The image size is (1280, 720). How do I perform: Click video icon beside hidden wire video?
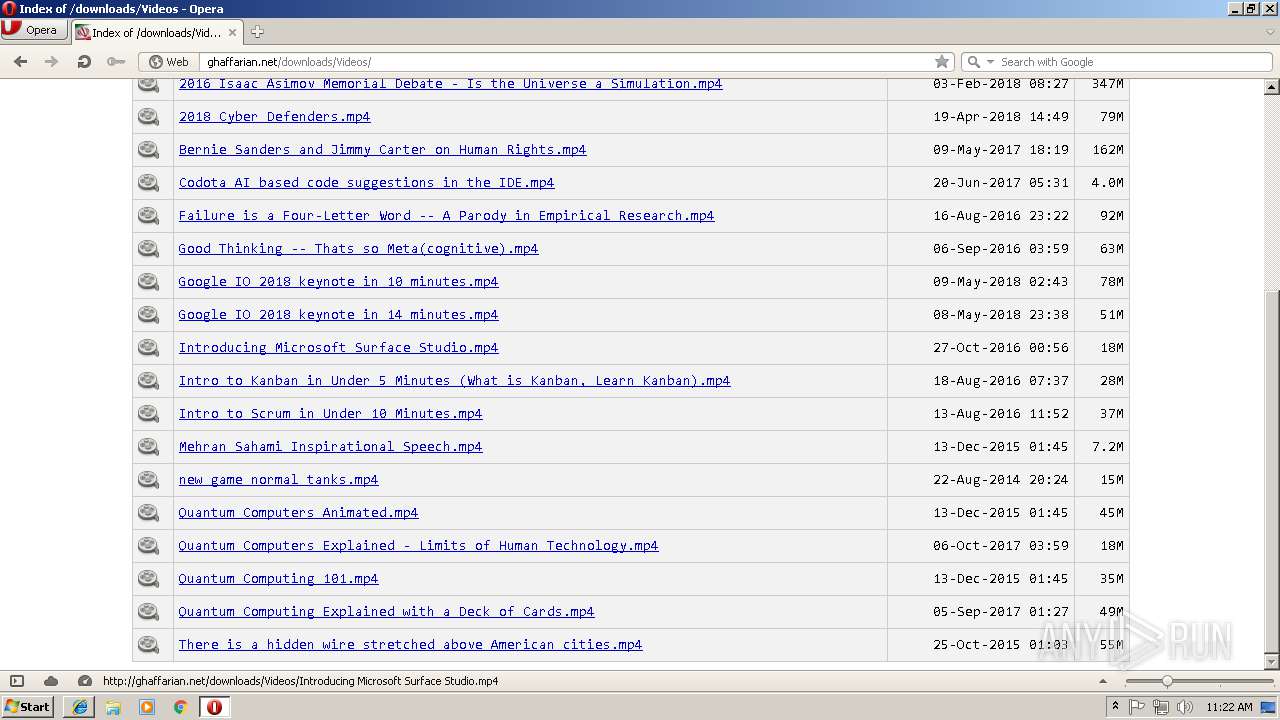click(x=149, y=645)
